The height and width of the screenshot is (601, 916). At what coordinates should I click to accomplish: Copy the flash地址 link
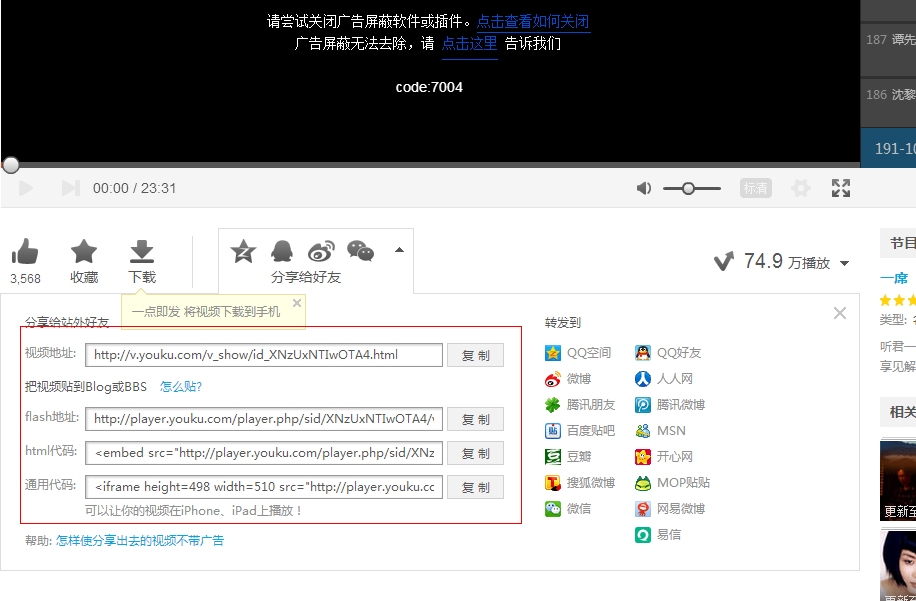(x=476, y=419)
